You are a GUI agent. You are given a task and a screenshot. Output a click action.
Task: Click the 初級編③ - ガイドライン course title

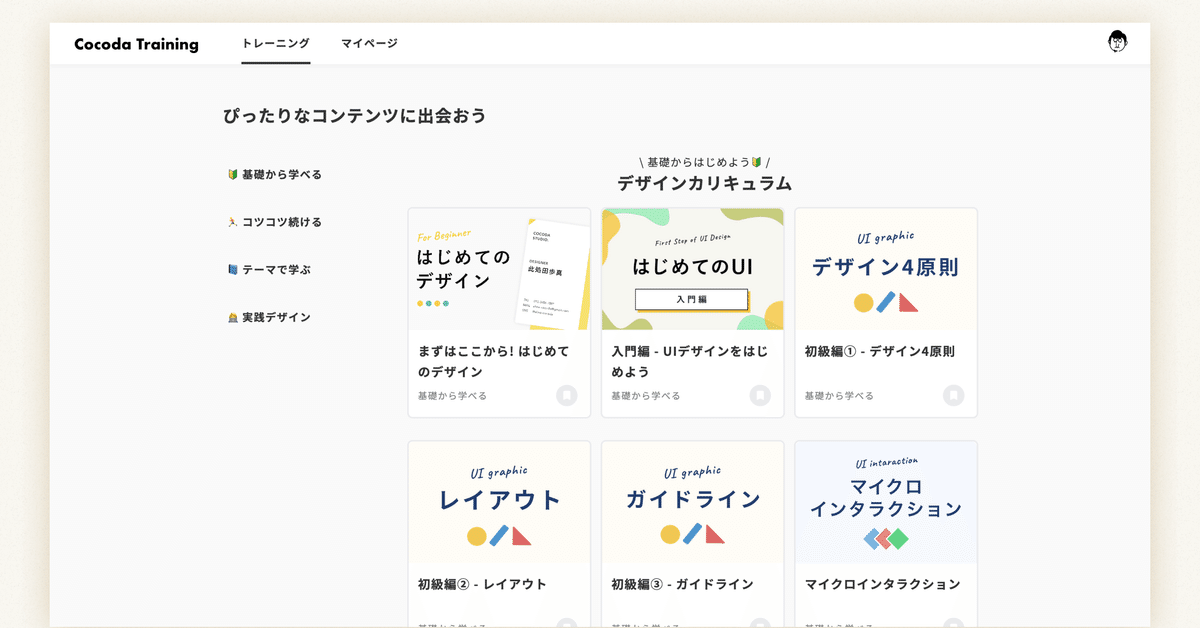tap(684, 583)
